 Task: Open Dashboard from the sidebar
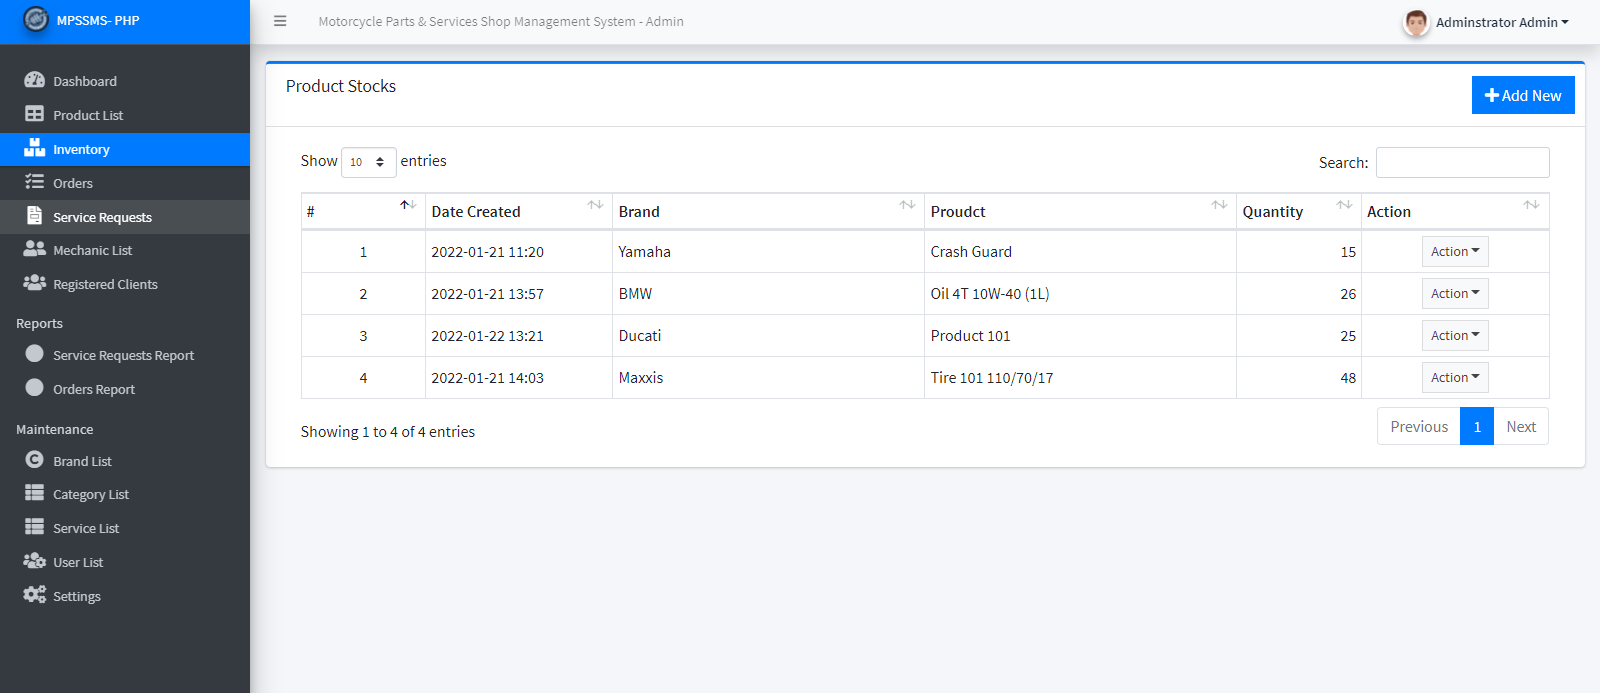point(125,81)
